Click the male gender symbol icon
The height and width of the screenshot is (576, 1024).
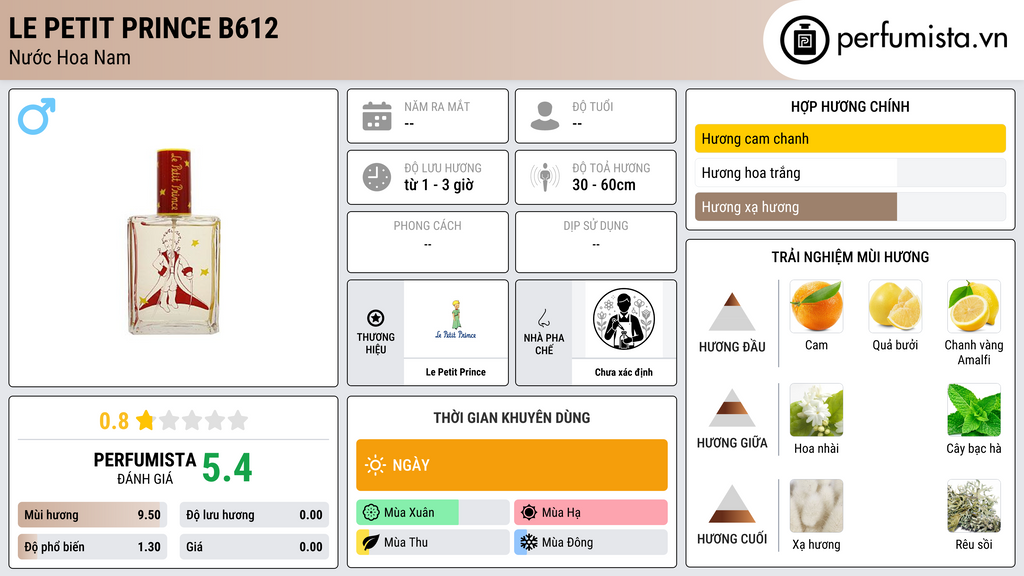click(x=37, y=116)
